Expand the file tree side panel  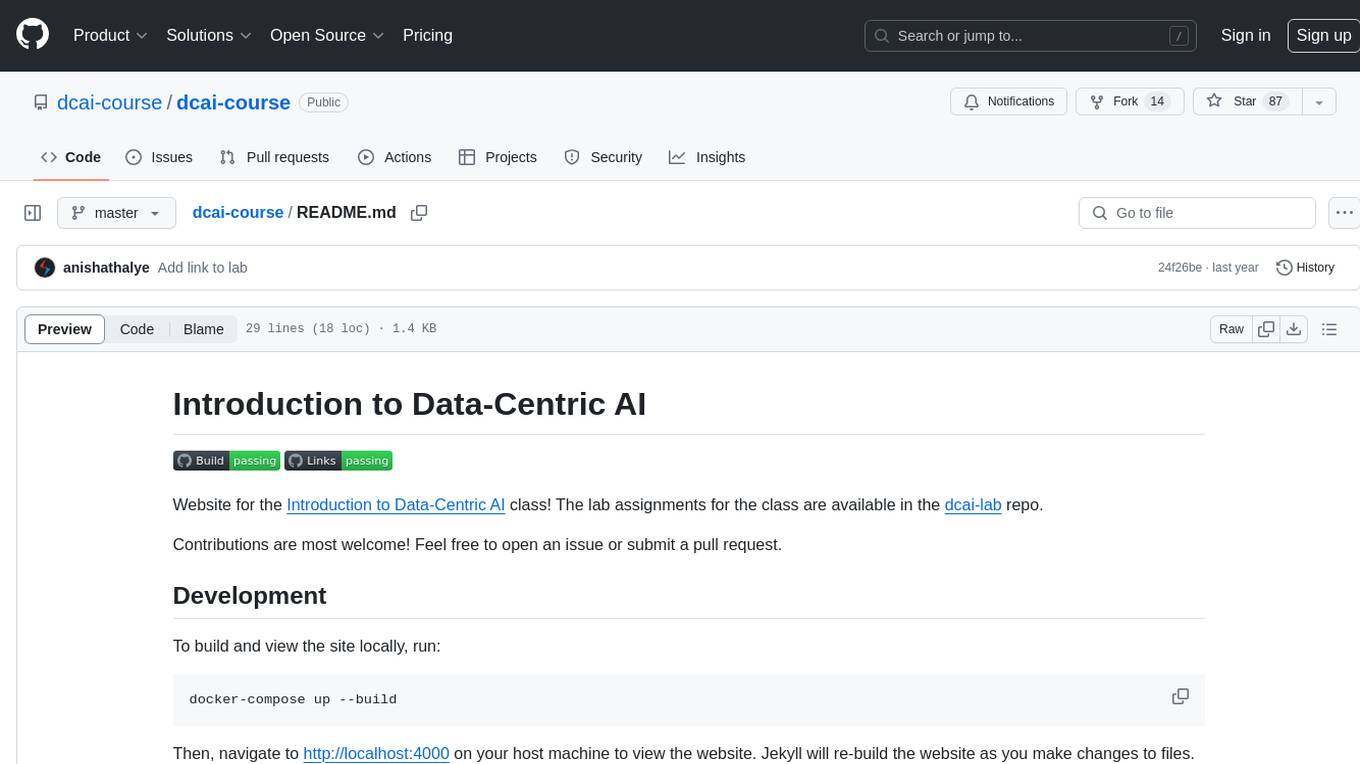(33, 213)
